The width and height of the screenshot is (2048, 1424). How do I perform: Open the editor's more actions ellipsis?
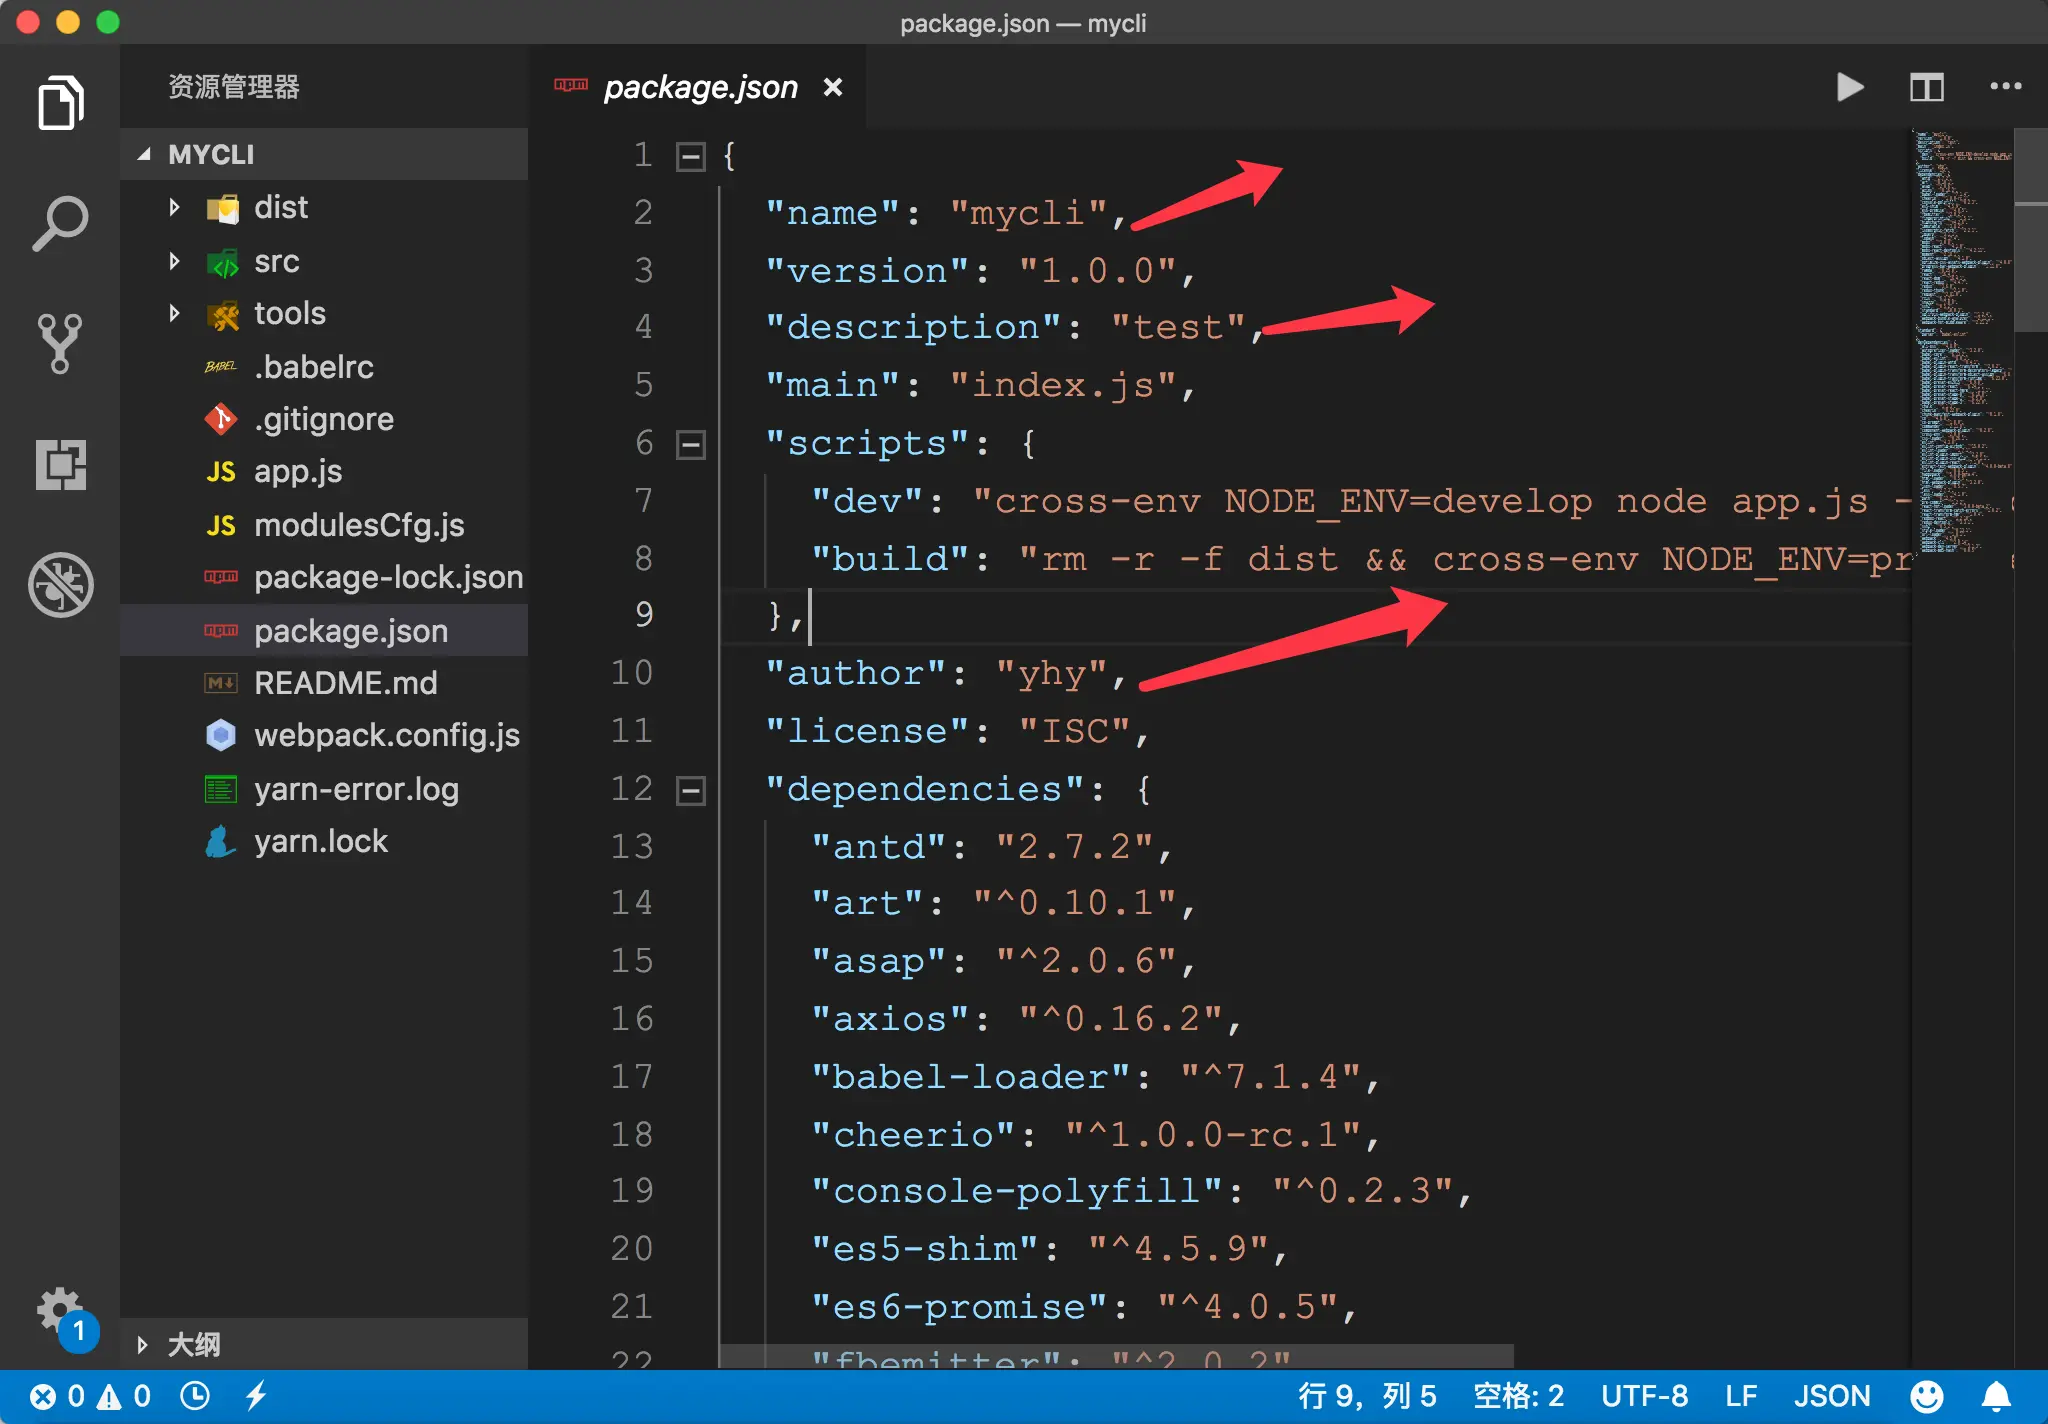click(x=2005, y=87)
